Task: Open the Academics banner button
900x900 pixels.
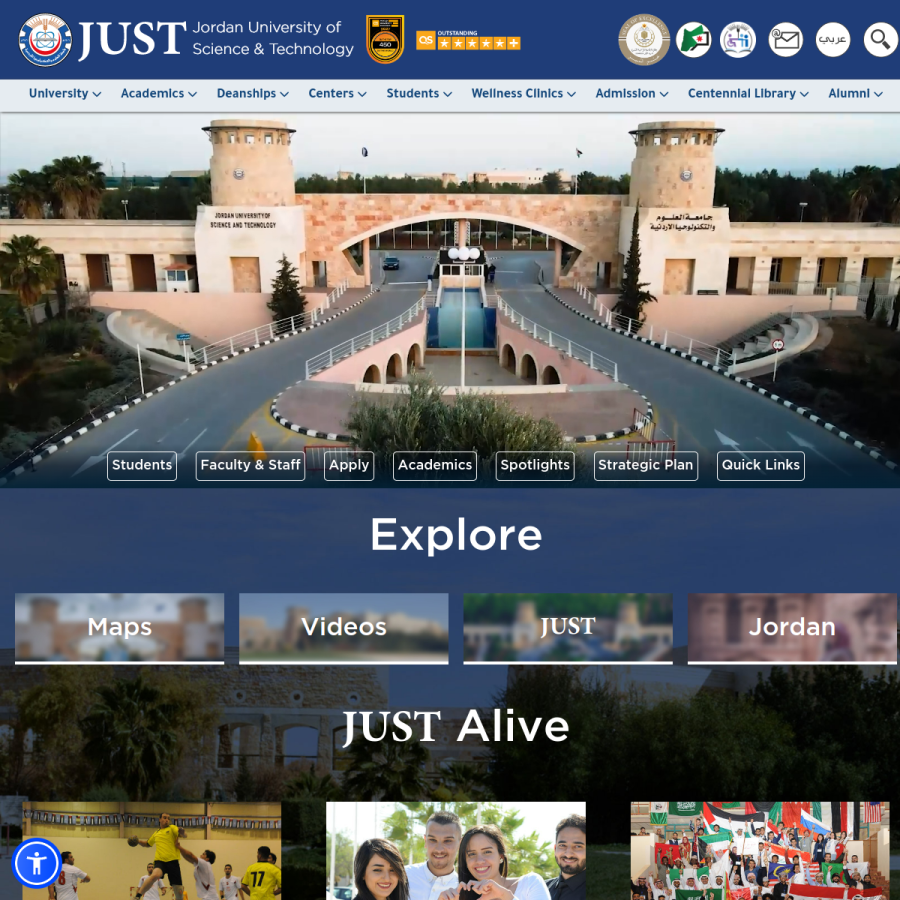Action: click(x=435, y=465)
